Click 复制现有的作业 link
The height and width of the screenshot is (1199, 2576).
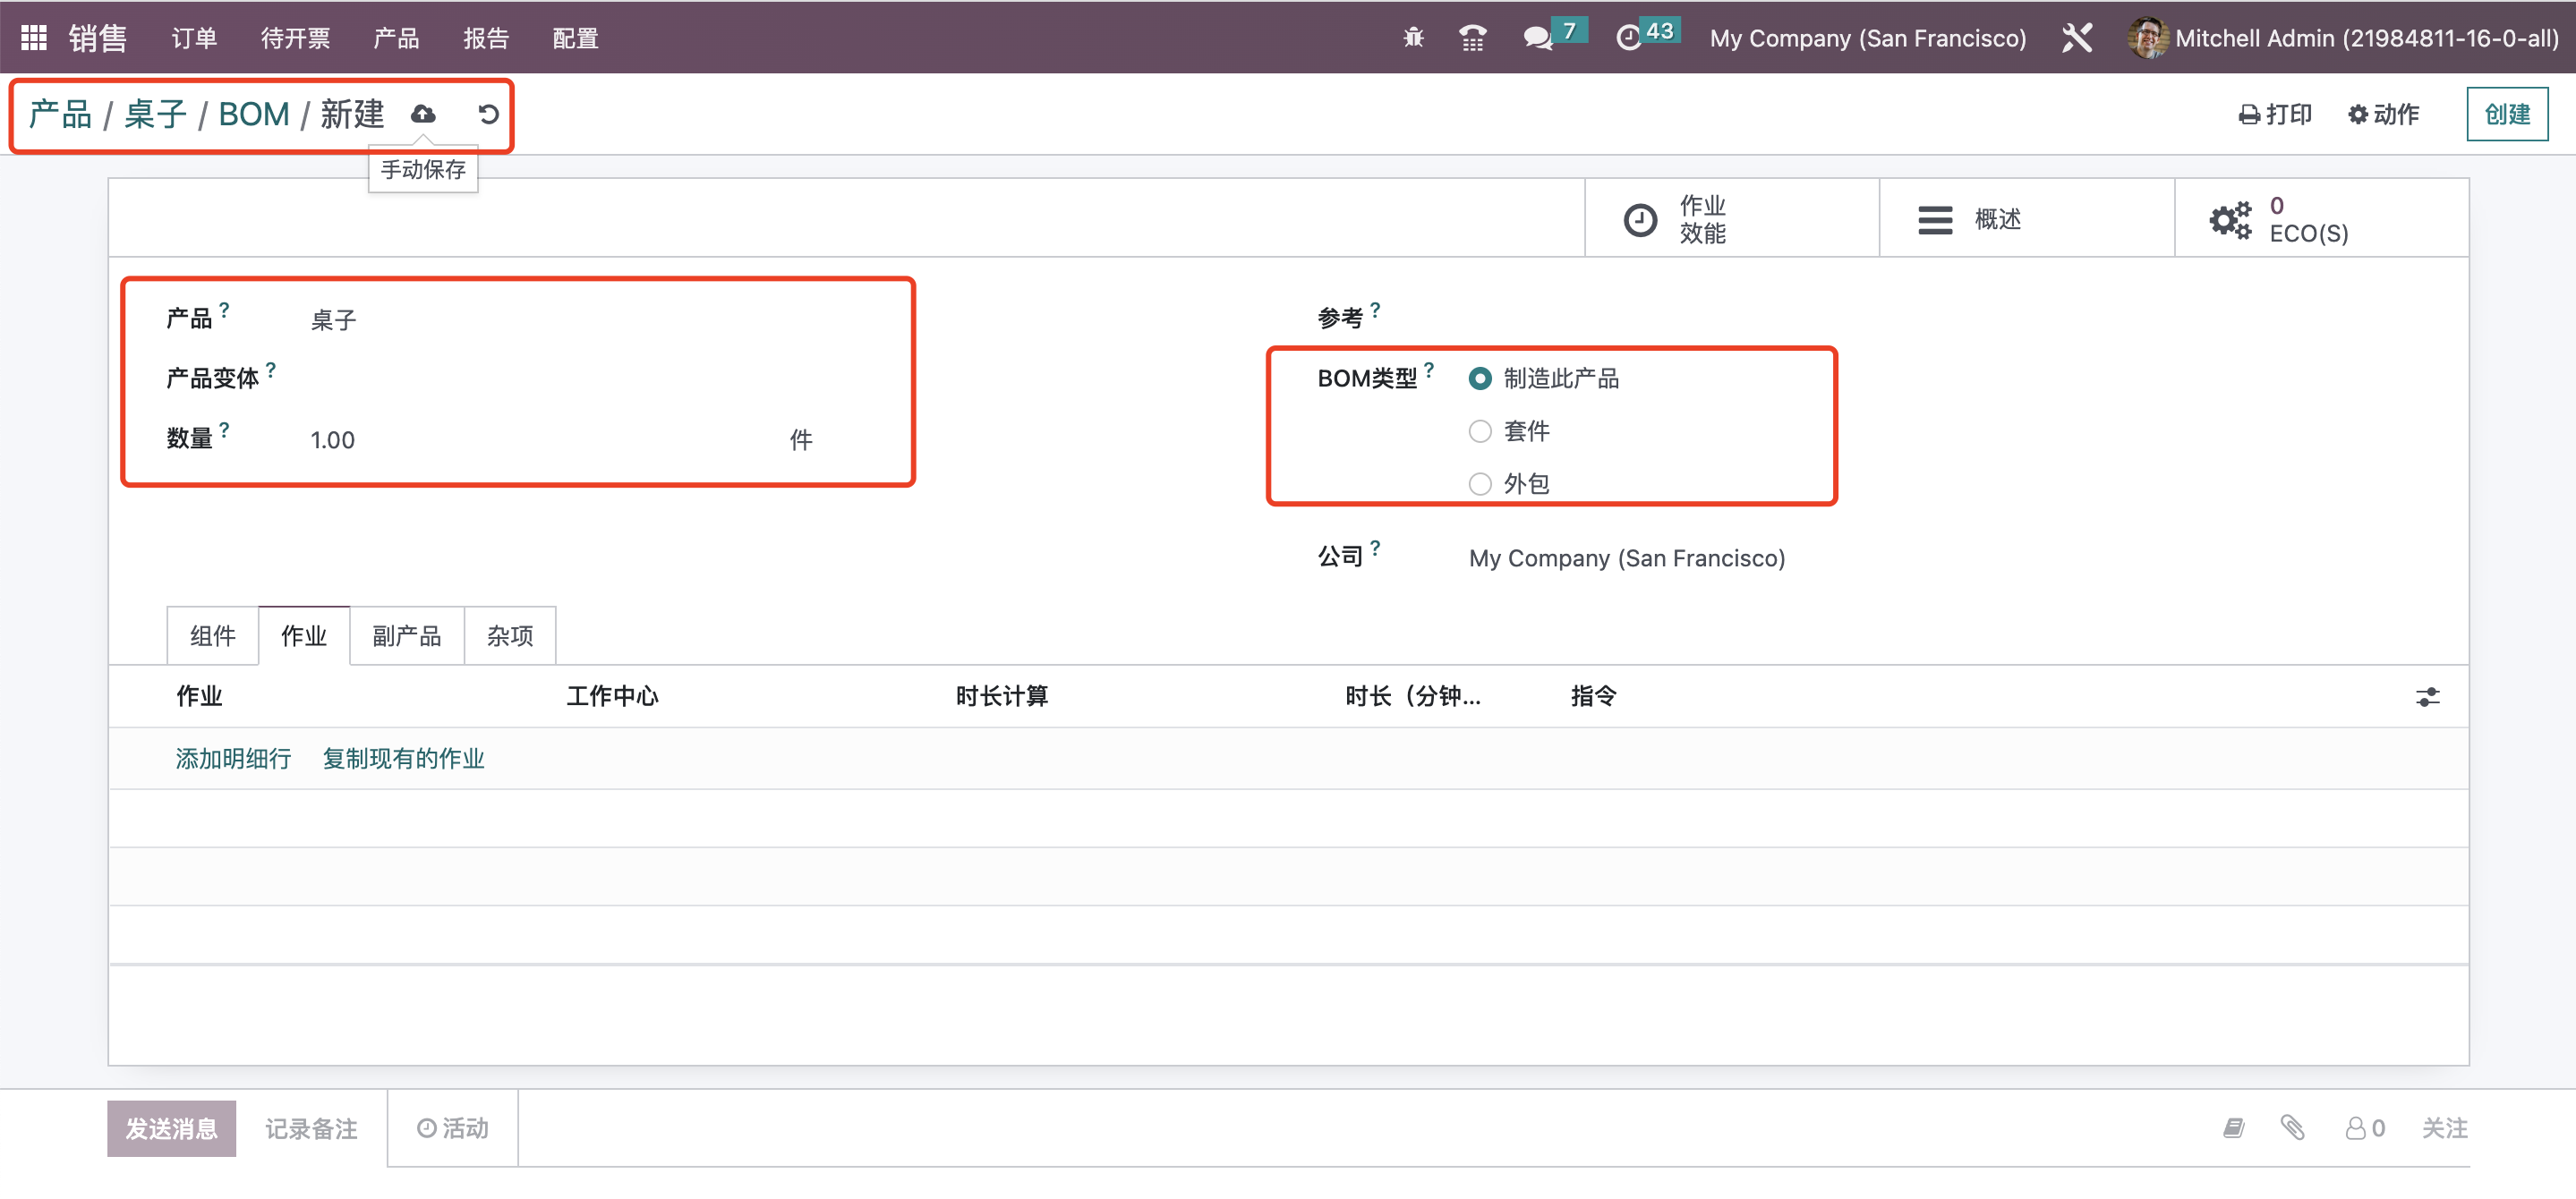(x=403, y=759)
